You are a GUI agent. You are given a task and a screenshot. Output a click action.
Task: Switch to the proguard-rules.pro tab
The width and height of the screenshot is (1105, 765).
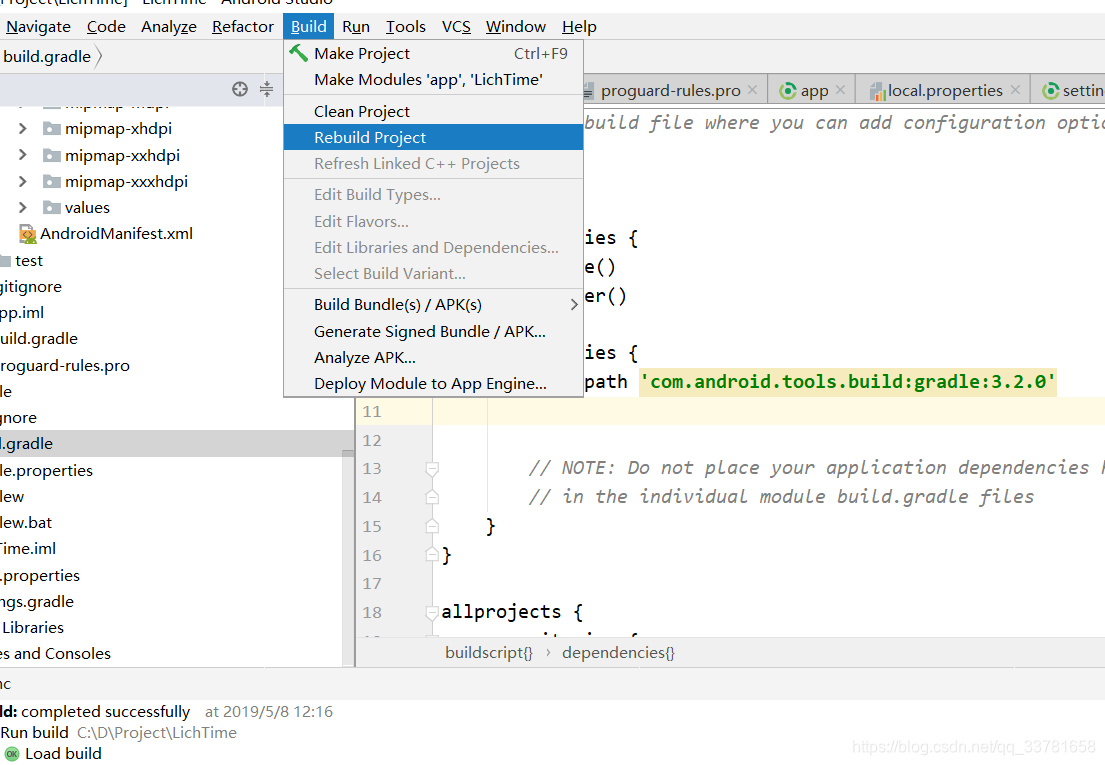(669, 91)
